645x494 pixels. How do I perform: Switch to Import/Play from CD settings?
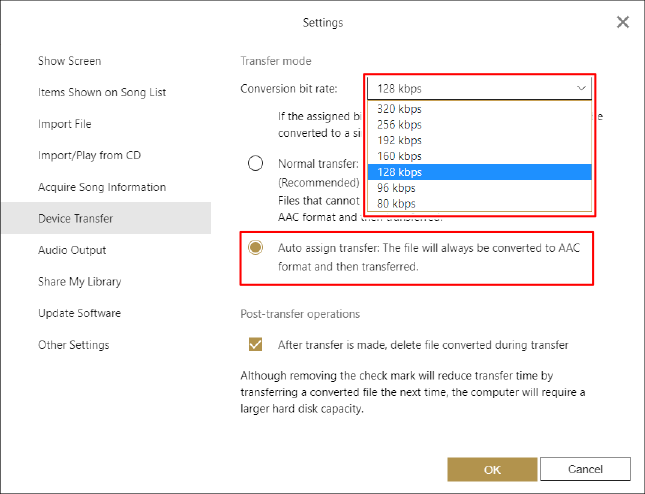click(x=88, y=155)
